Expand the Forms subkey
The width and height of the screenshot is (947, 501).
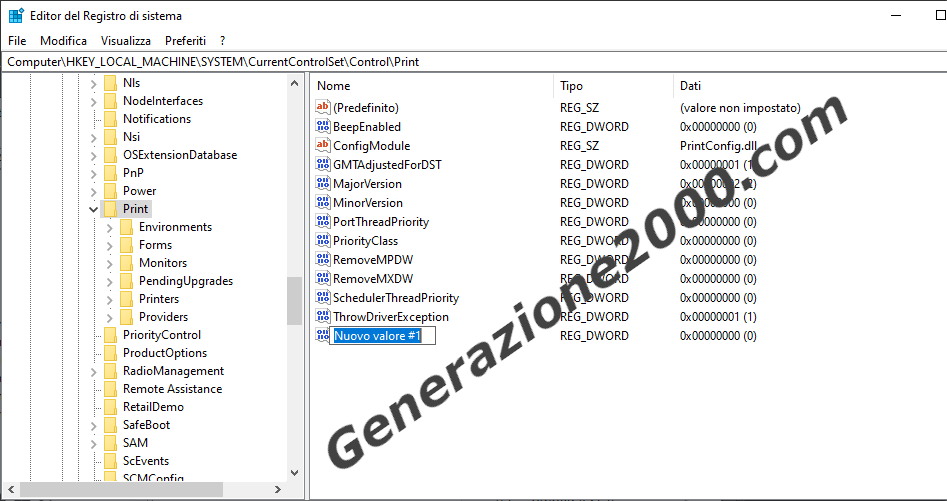click(x=109, y=245)
